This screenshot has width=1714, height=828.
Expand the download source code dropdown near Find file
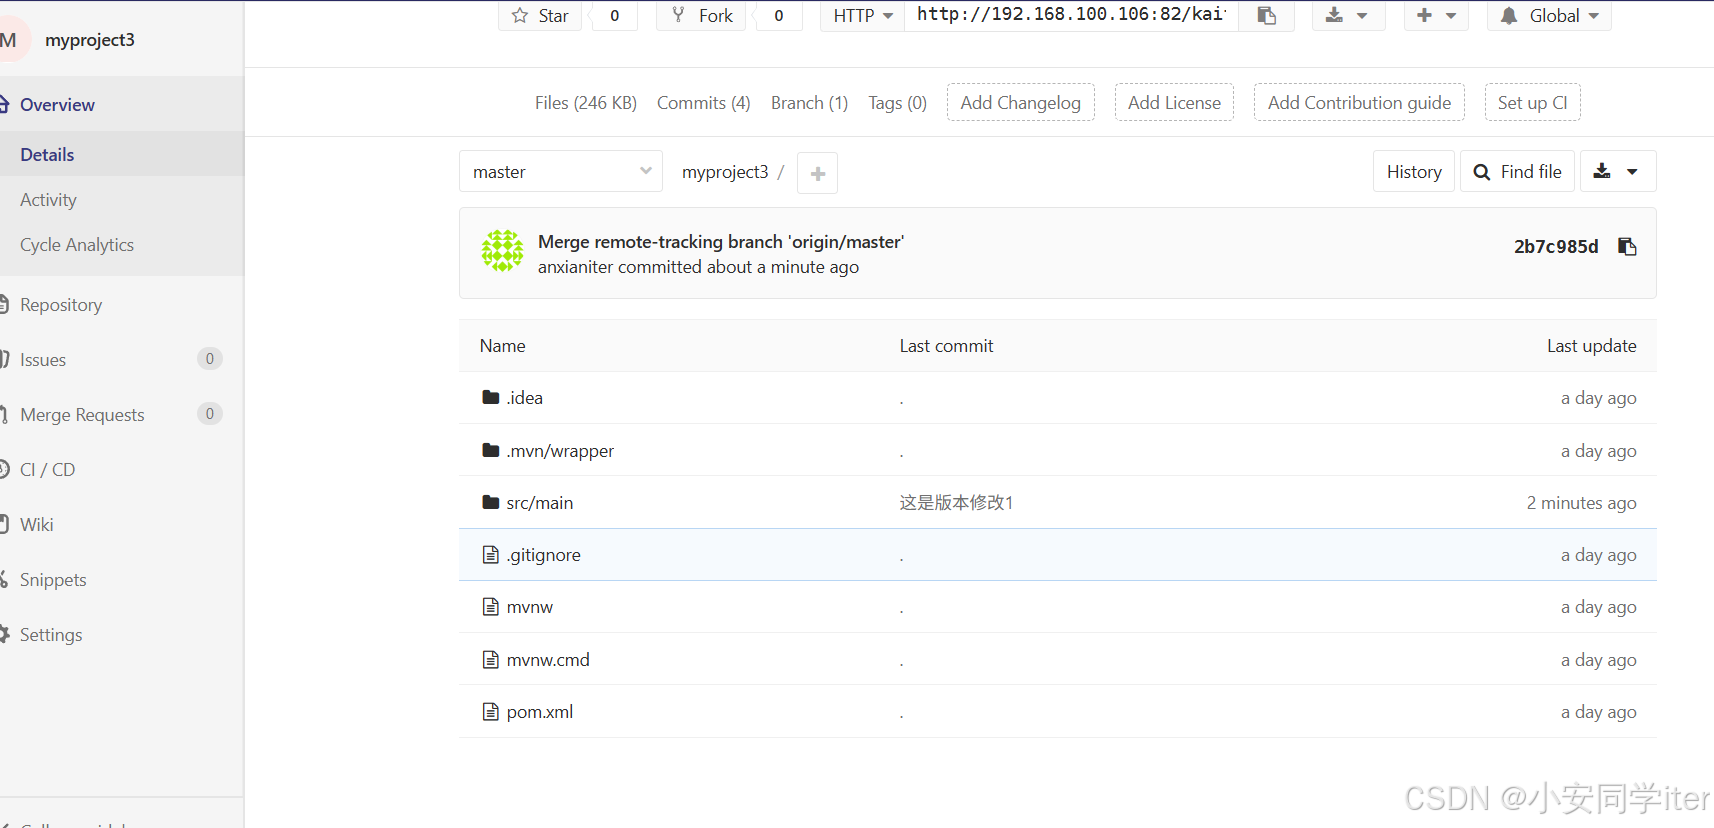(1617, 172)
